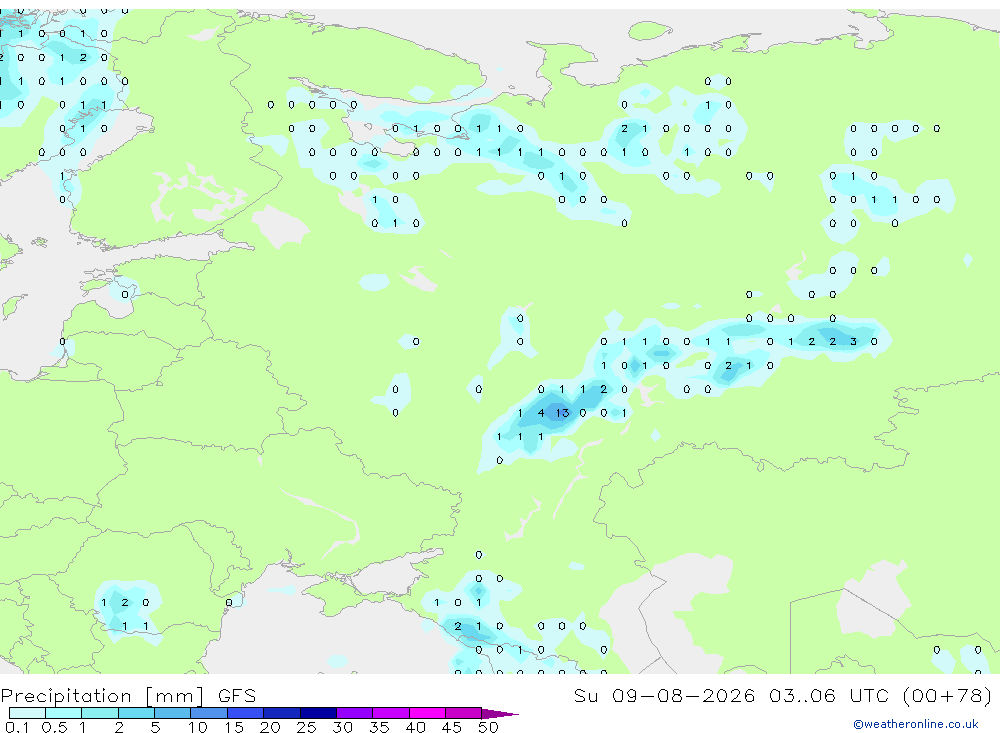The height and width of the screenshot is (733, 1000).
Task: Click the legend label '15'
Action: [x=234, y=727]
